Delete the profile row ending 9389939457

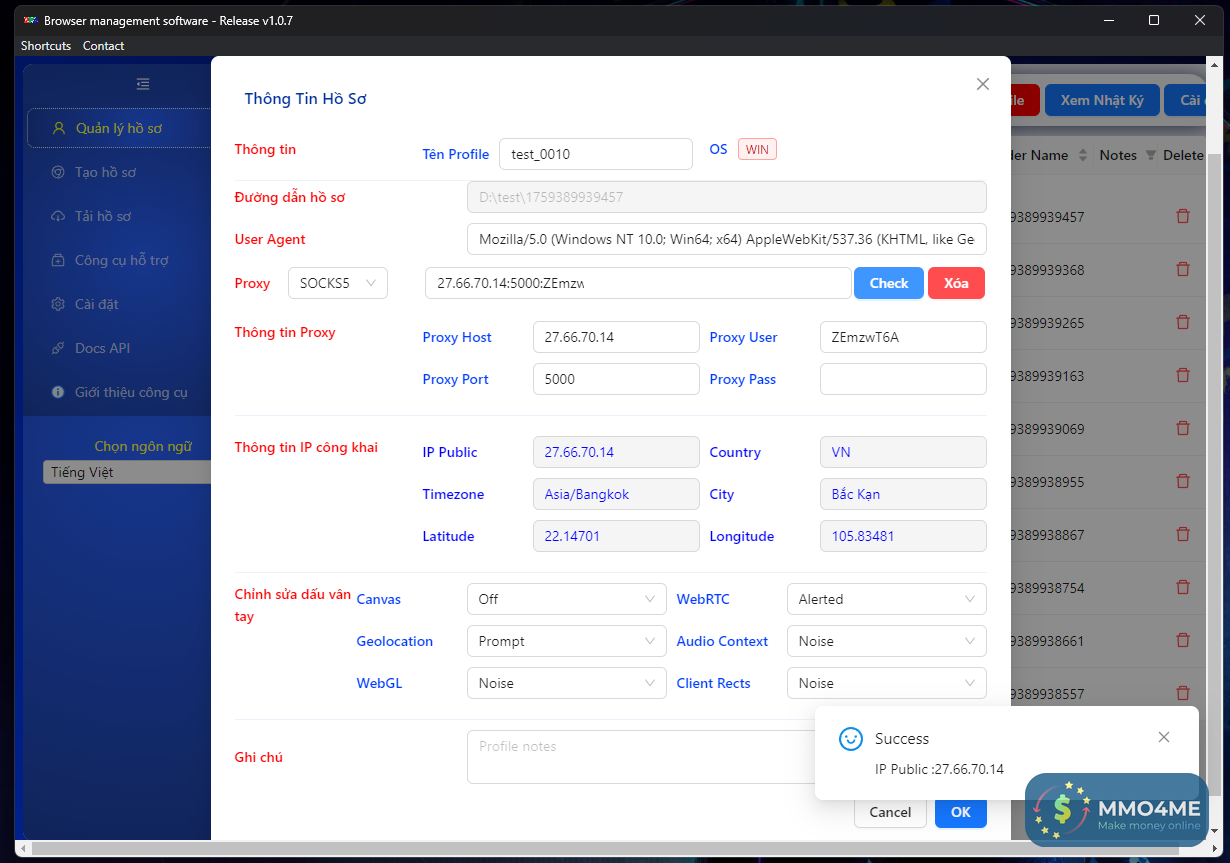(x=1183, y=216)
